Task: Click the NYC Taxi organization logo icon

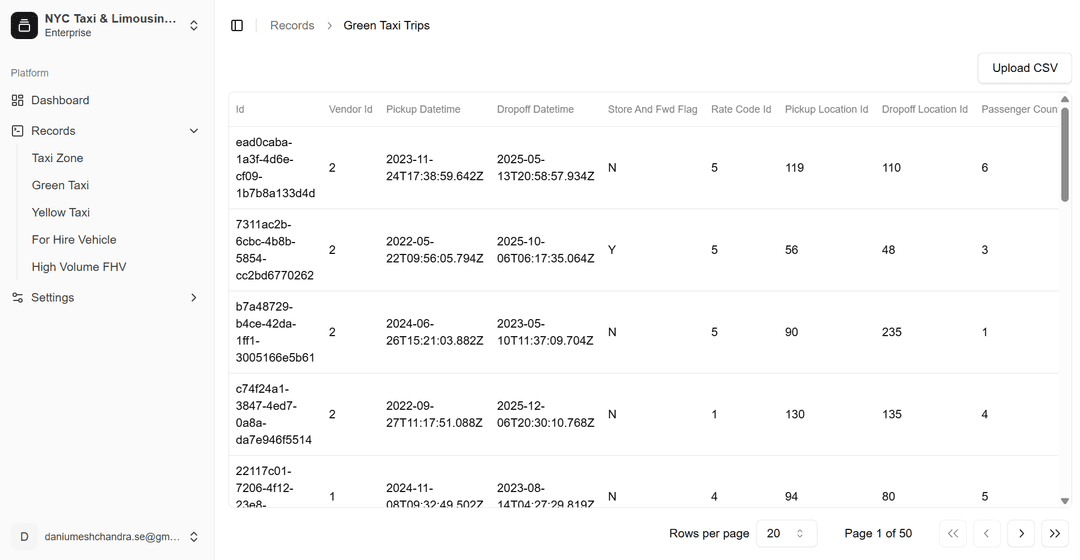Action: (x=24, y=25)
